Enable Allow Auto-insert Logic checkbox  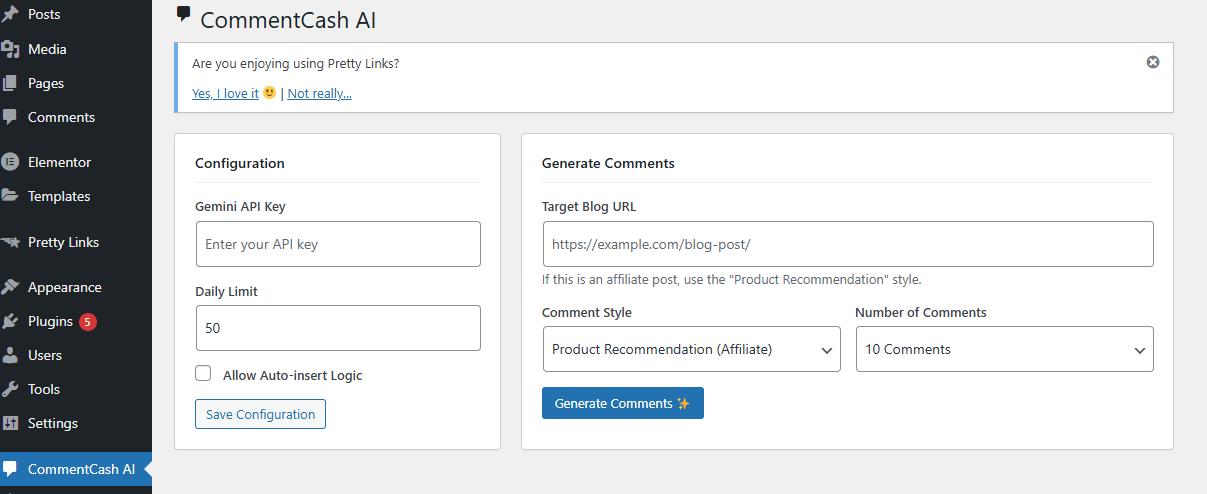click(x=203, y=373)
